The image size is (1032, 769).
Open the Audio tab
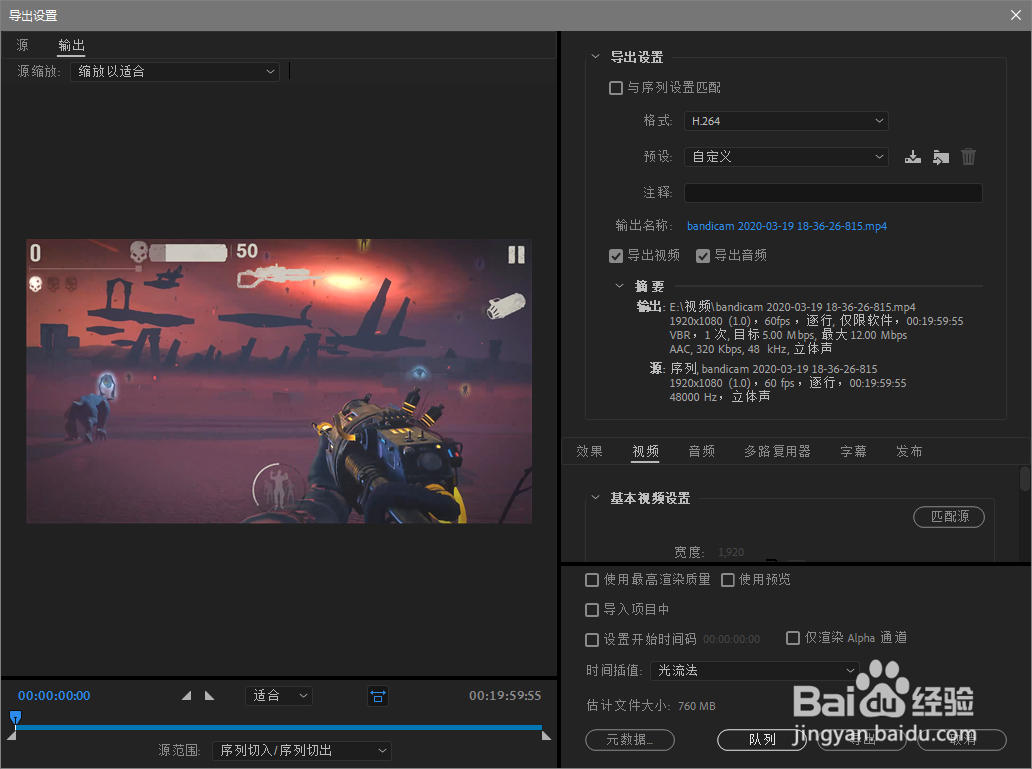pos(702,451)
